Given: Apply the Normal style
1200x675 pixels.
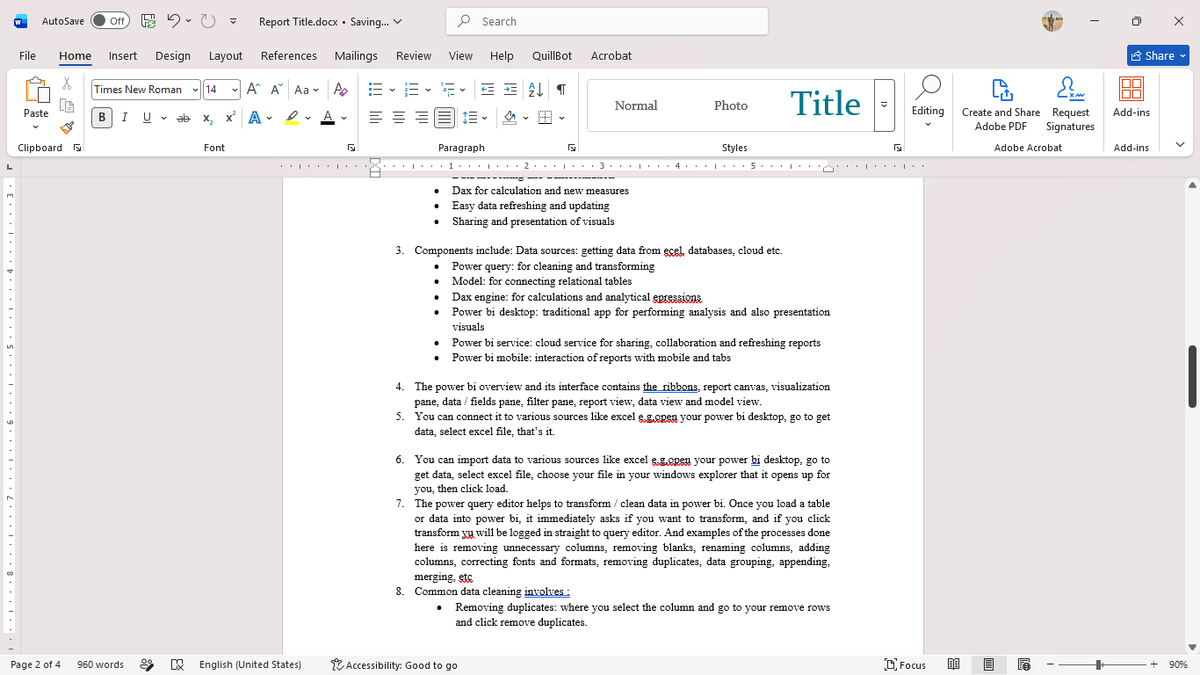Looking at the screenshot, I should tap(636, 105).
